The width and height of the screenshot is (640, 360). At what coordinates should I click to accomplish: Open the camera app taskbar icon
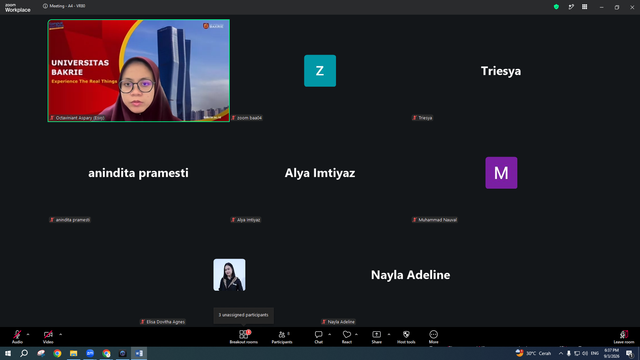click(x=122, y=353)
